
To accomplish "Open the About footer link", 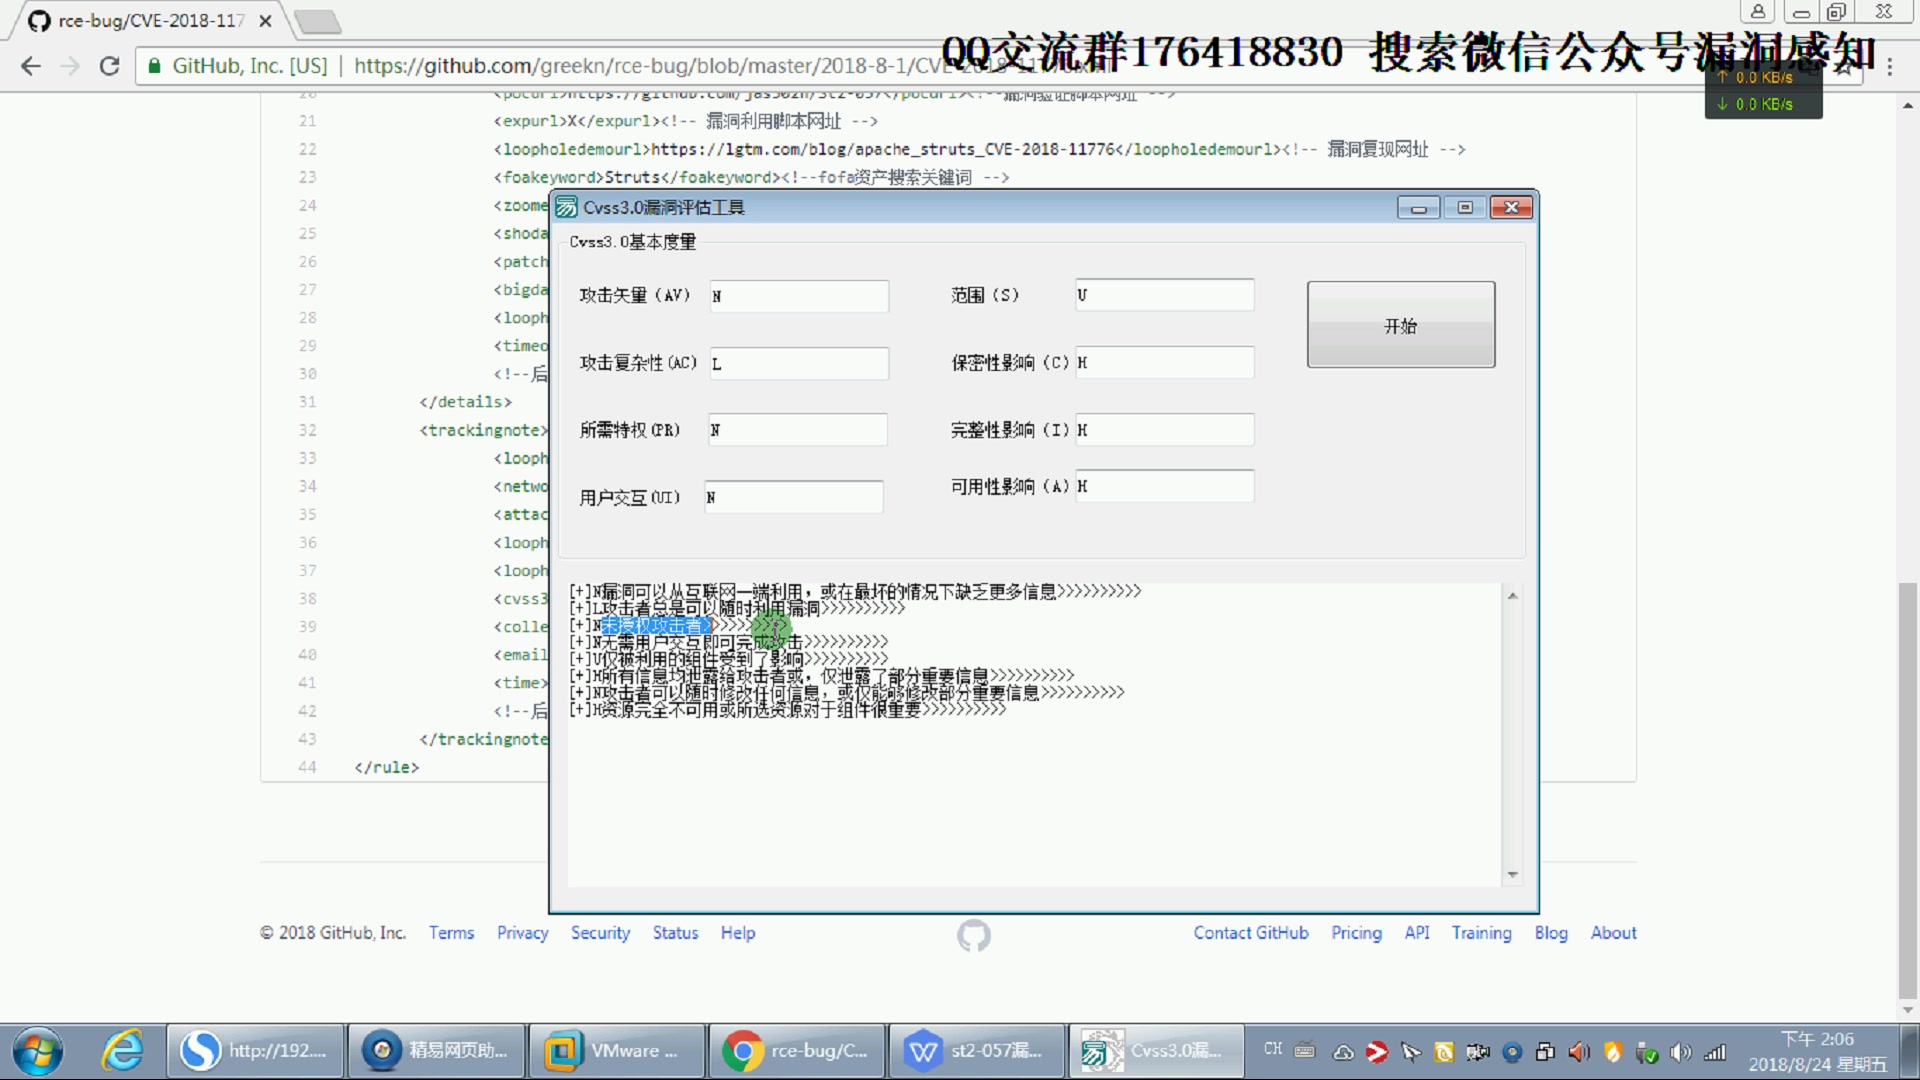I will point(1613,932).
